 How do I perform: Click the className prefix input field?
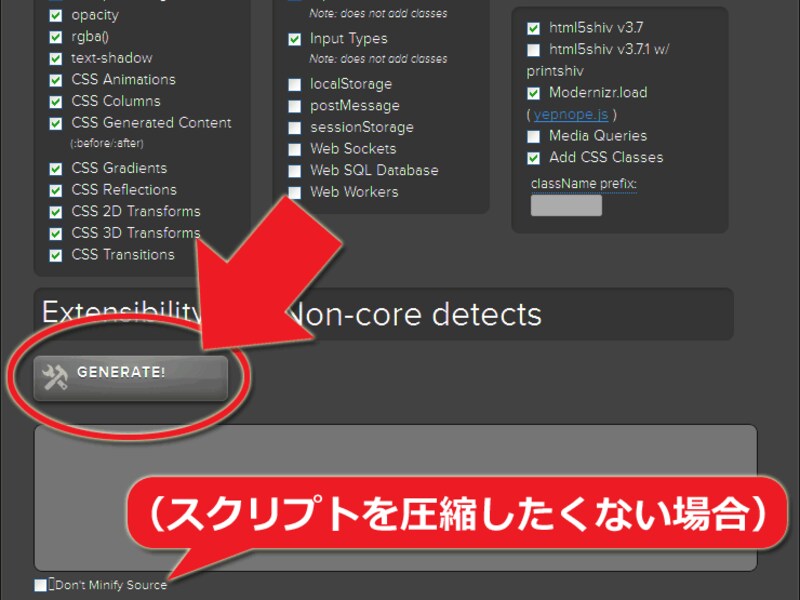565,205
